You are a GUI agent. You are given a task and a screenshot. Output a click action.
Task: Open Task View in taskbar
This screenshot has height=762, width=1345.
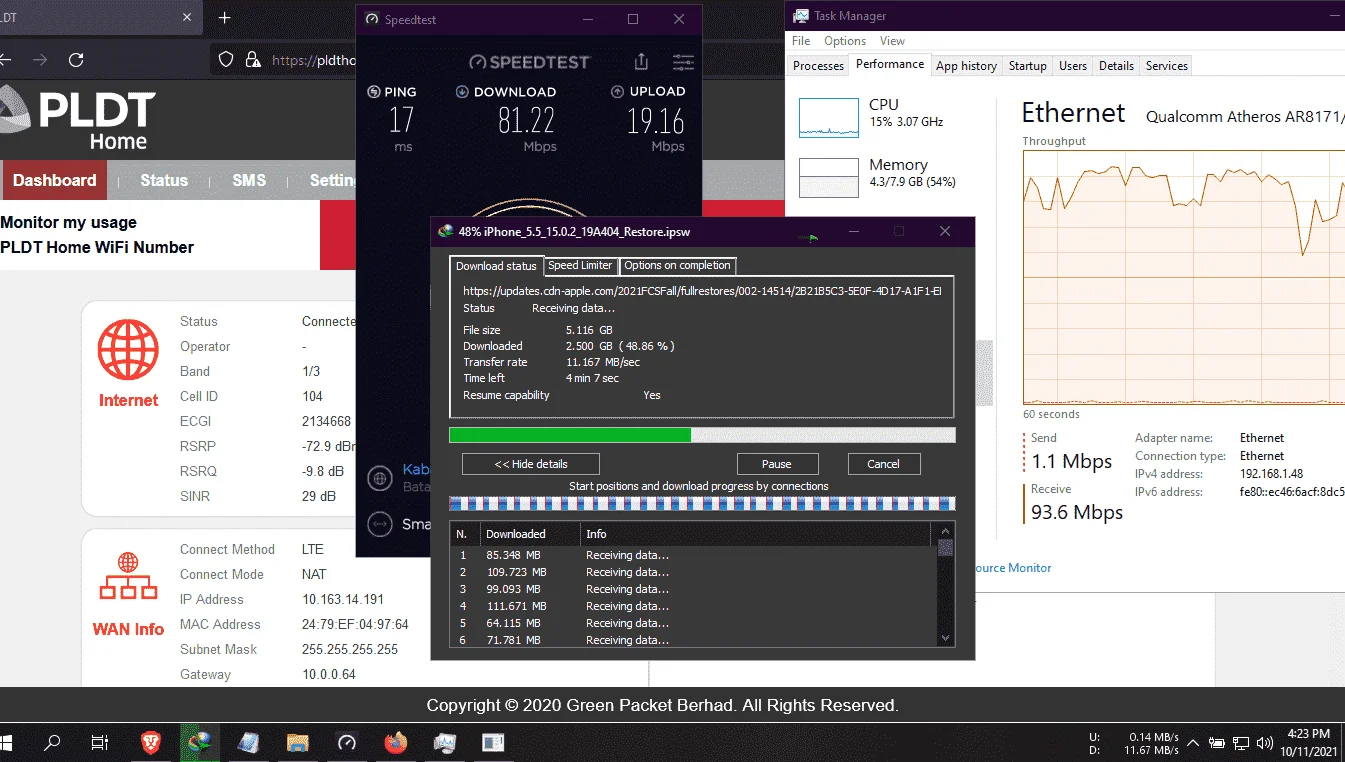click(100, 742)
